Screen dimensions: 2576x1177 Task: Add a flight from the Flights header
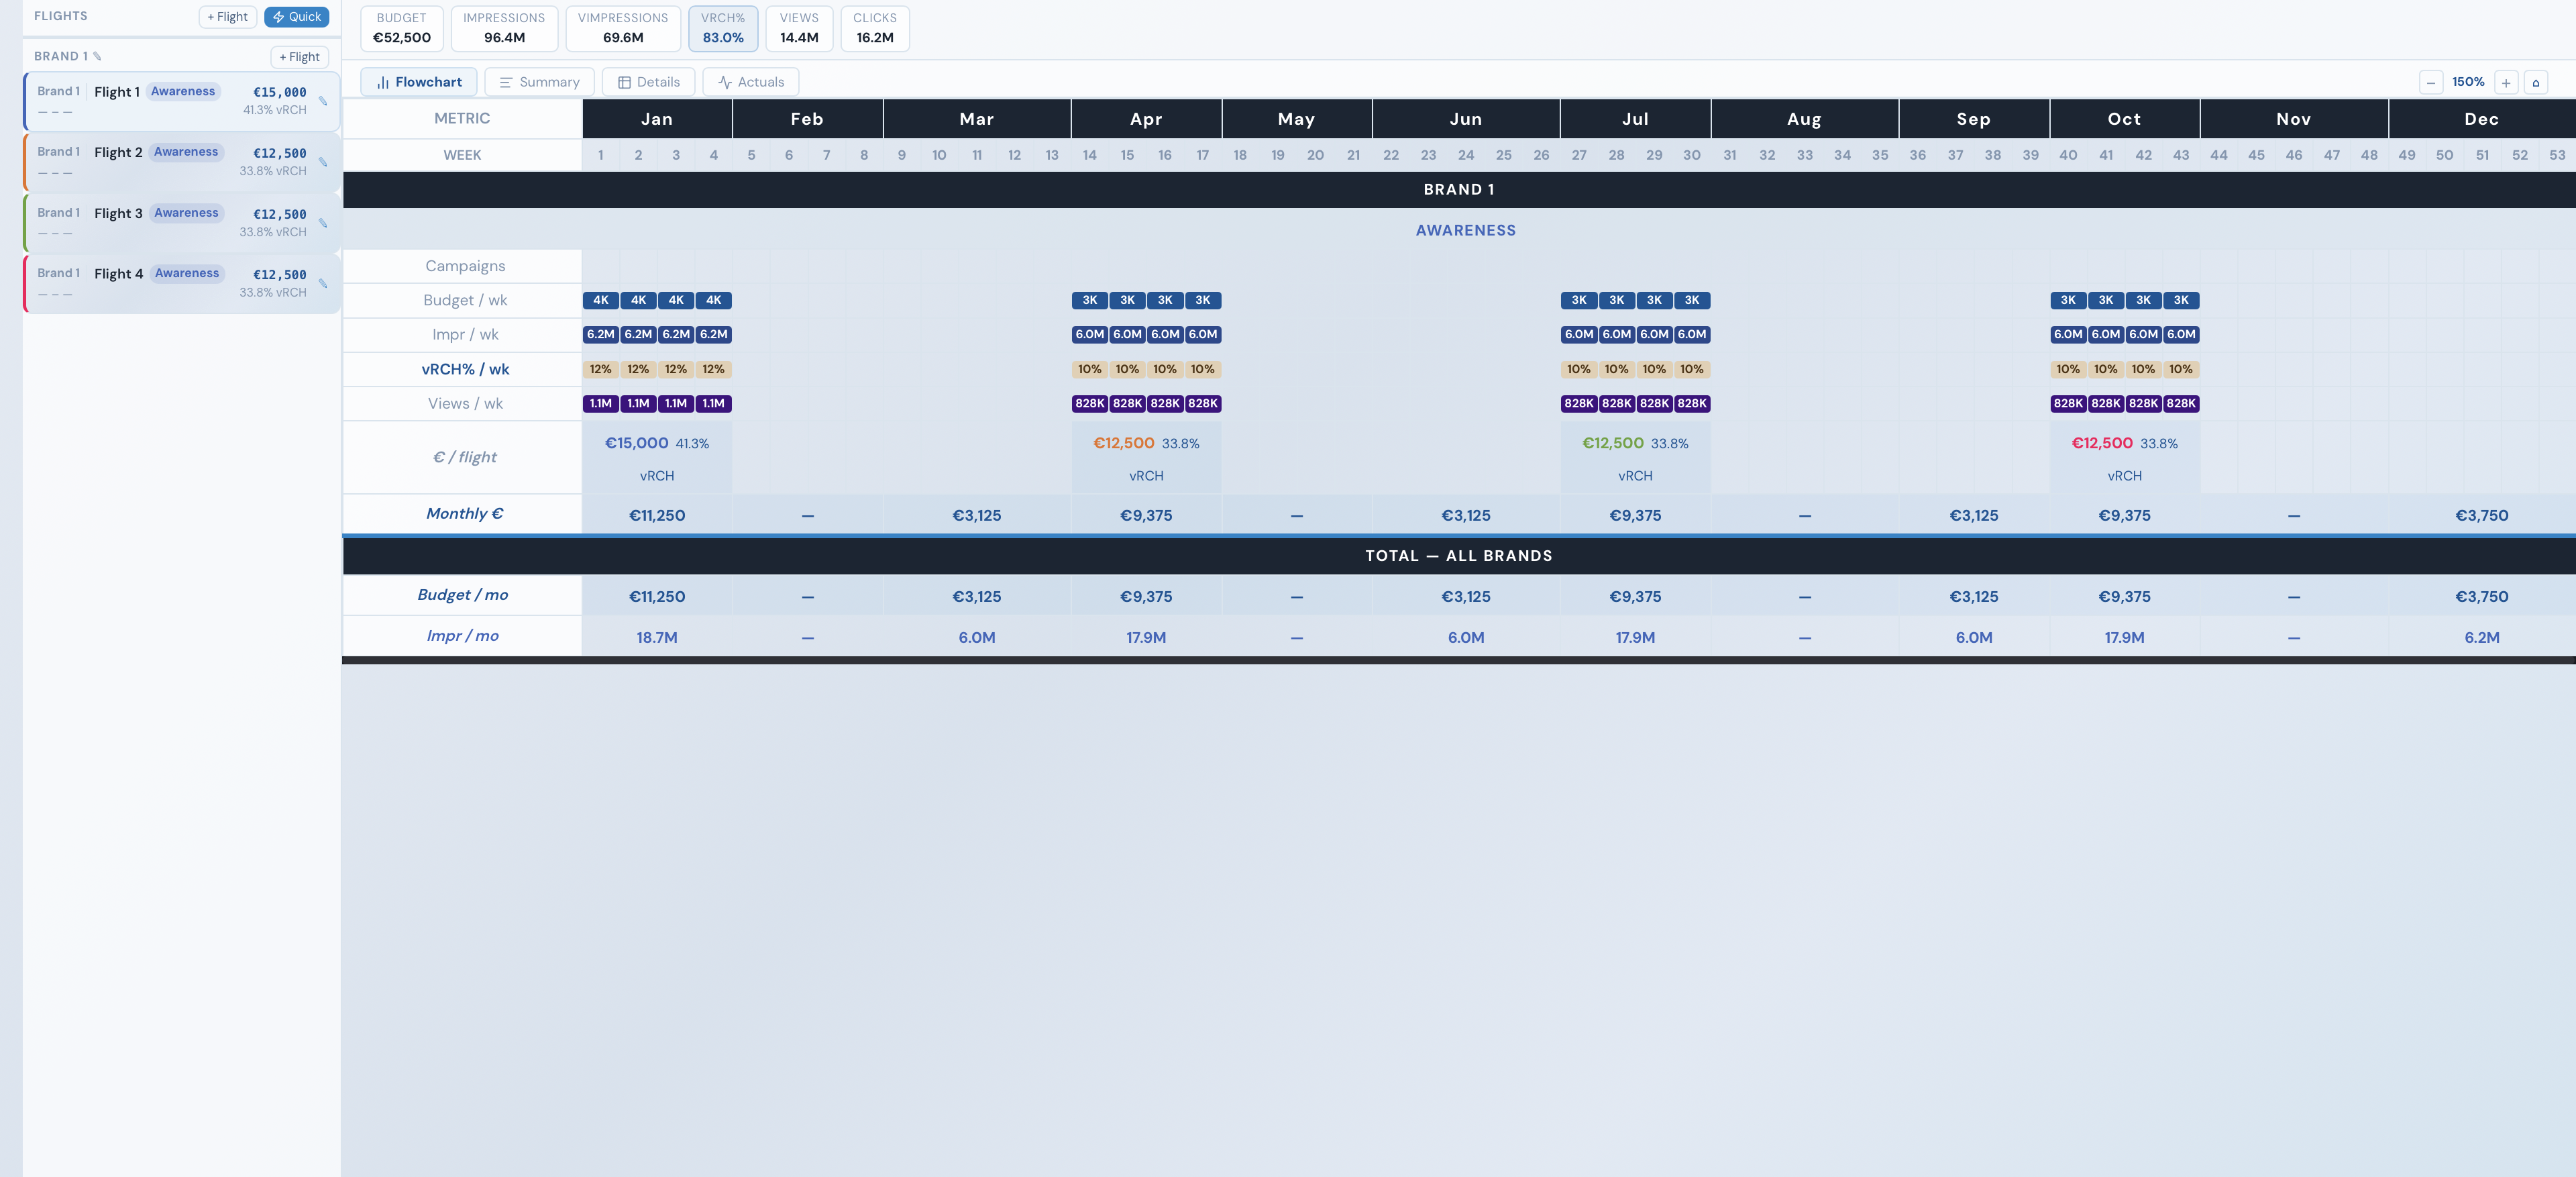tap(228, 17)
